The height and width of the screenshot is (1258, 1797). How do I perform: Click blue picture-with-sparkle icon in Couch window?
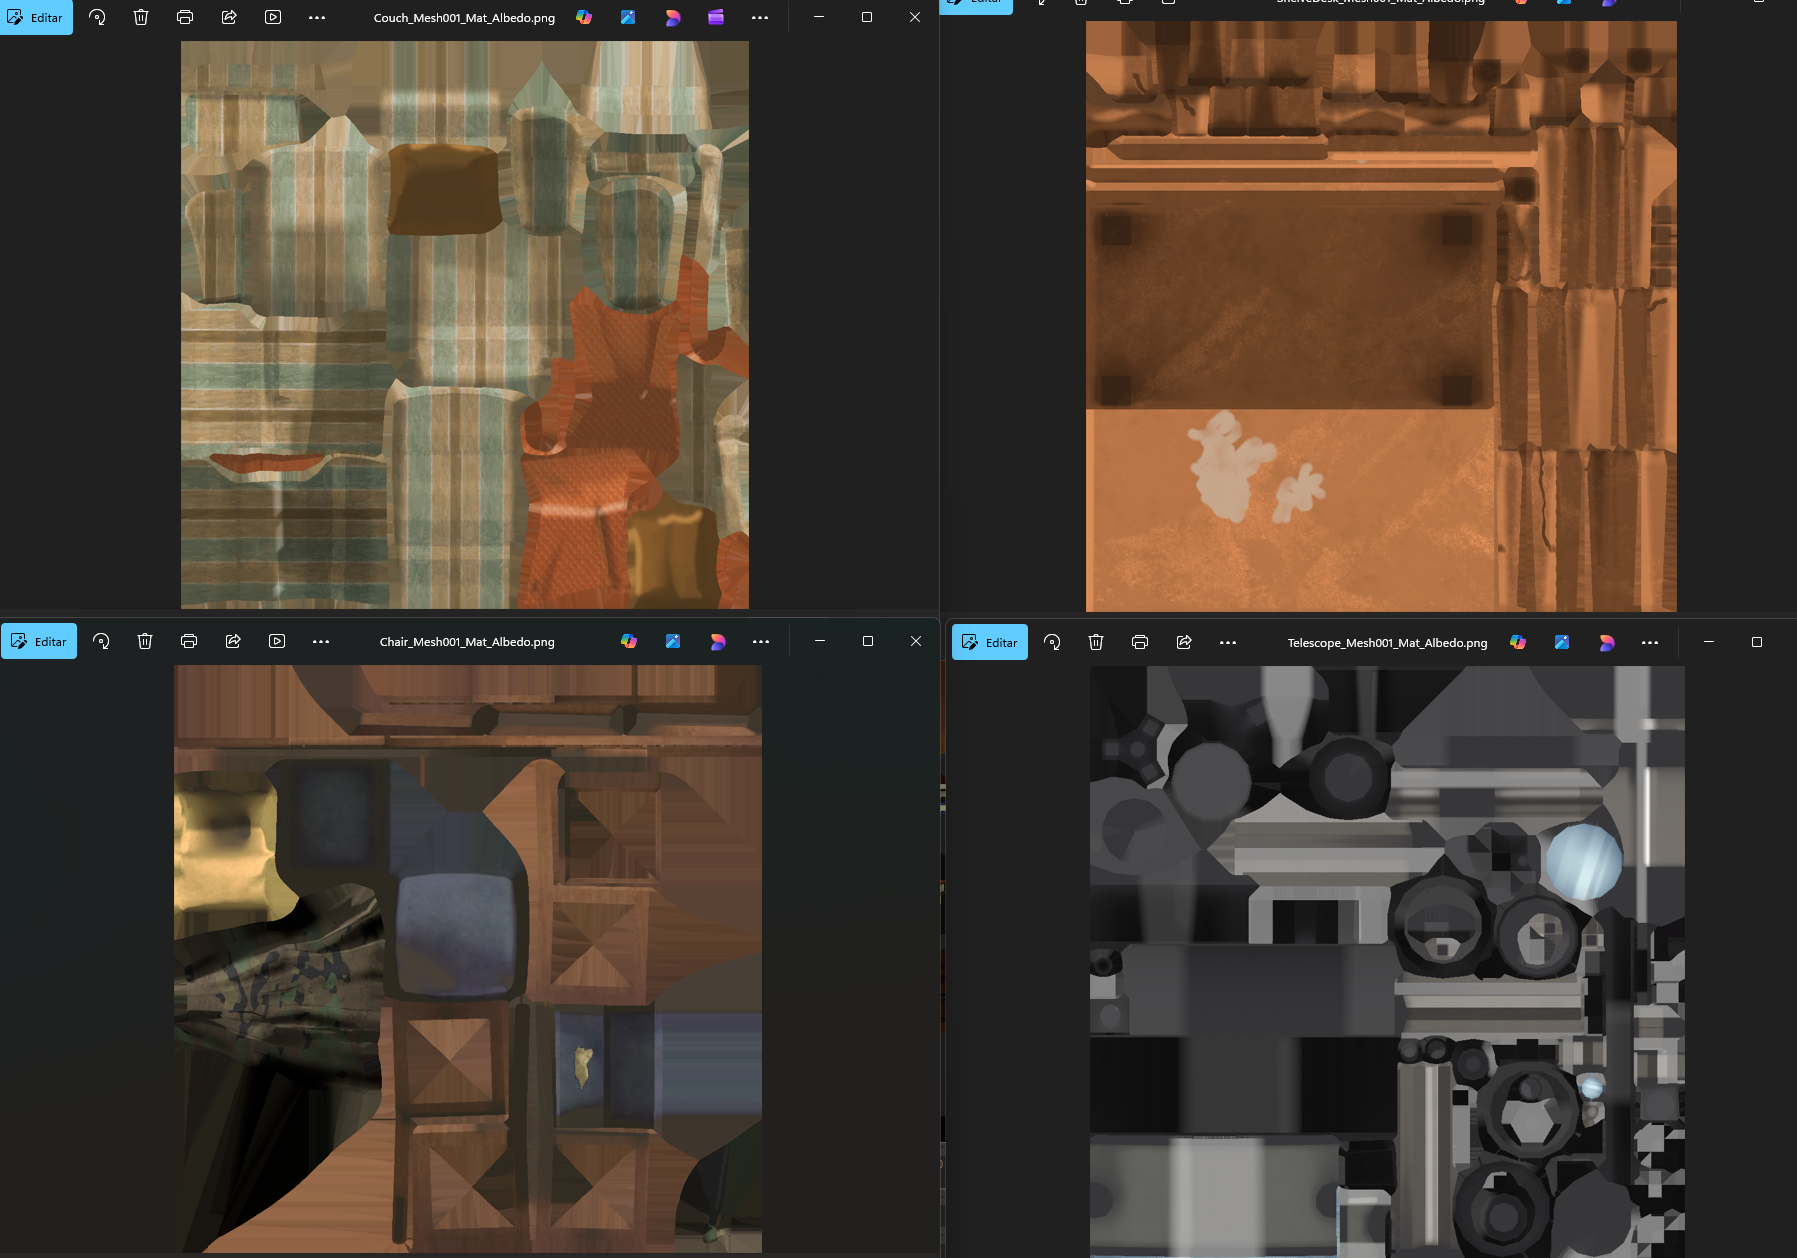tap(628, 17)
